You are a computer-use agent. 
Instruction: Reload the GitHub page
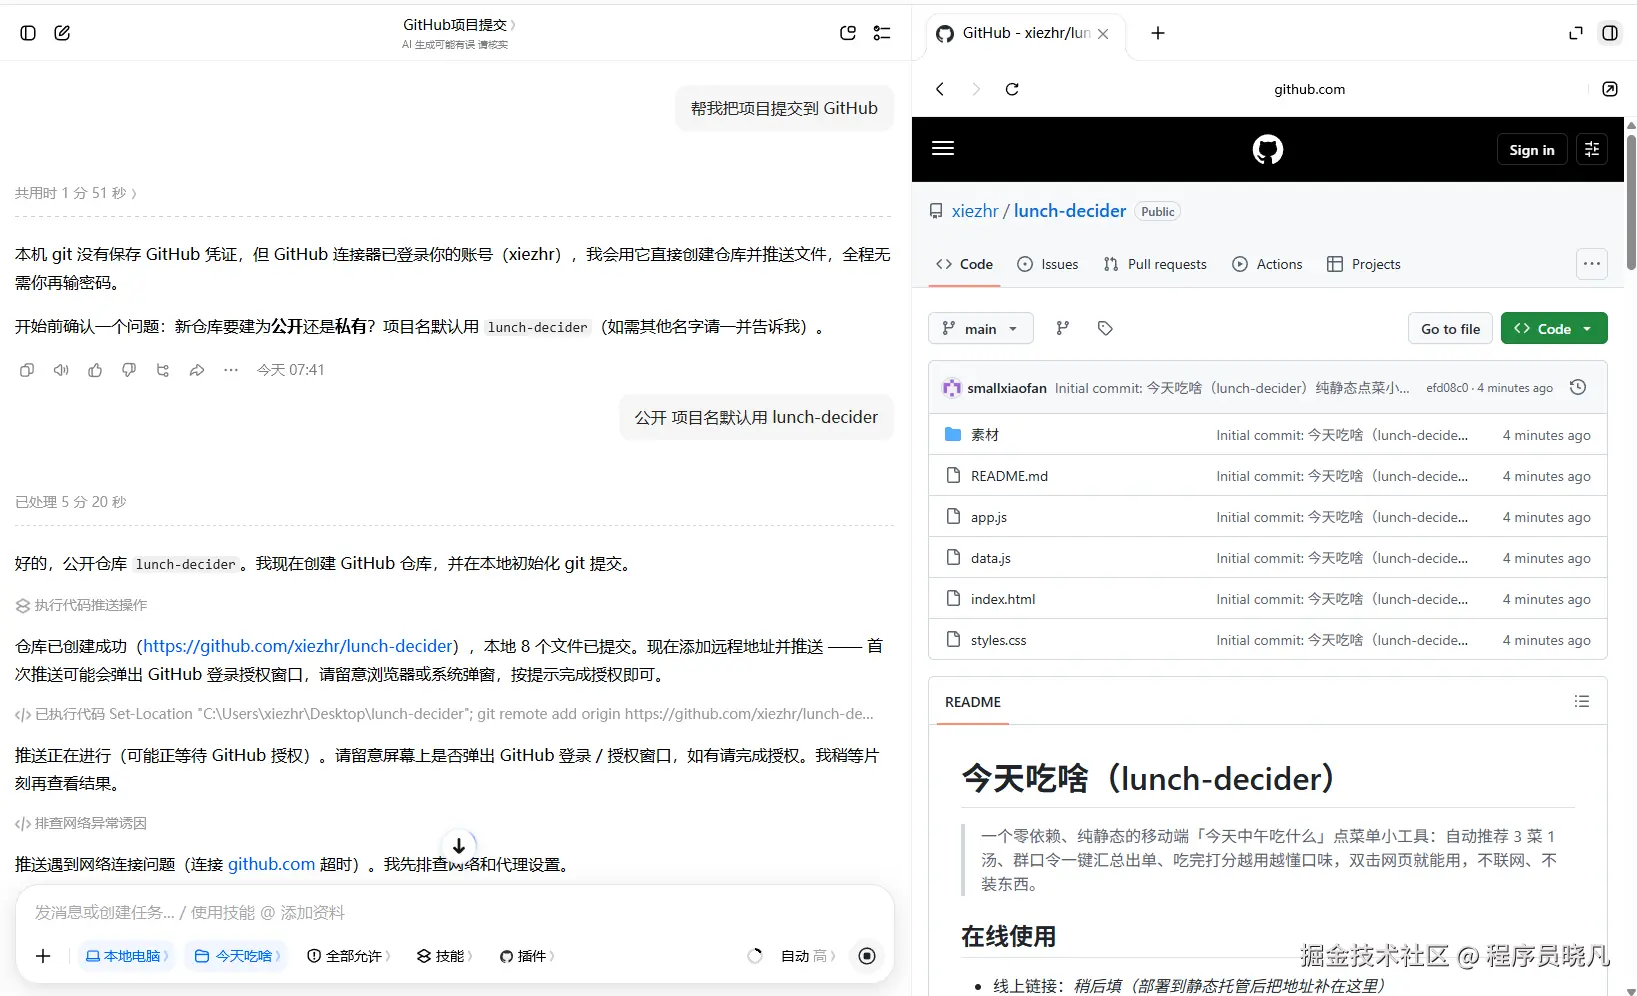coord(1012,89)
